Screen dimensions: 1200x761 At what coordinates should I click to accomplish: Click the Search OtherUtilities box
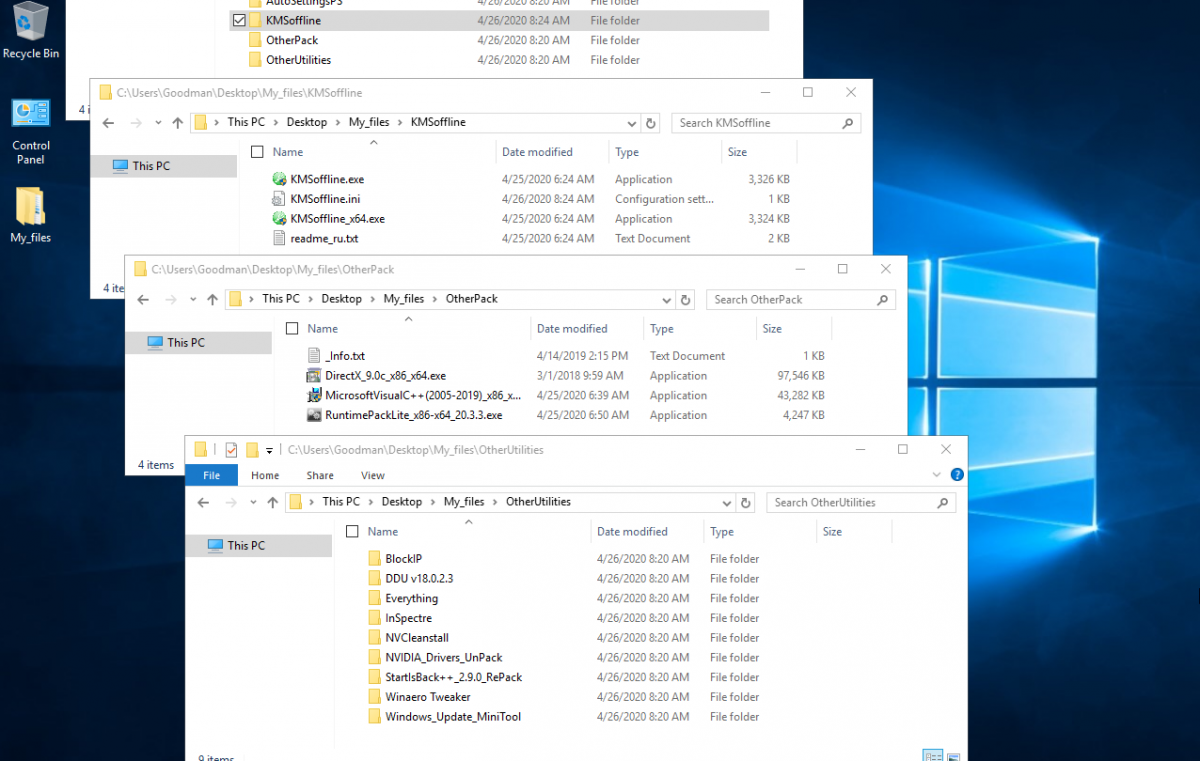click(861, 502)
